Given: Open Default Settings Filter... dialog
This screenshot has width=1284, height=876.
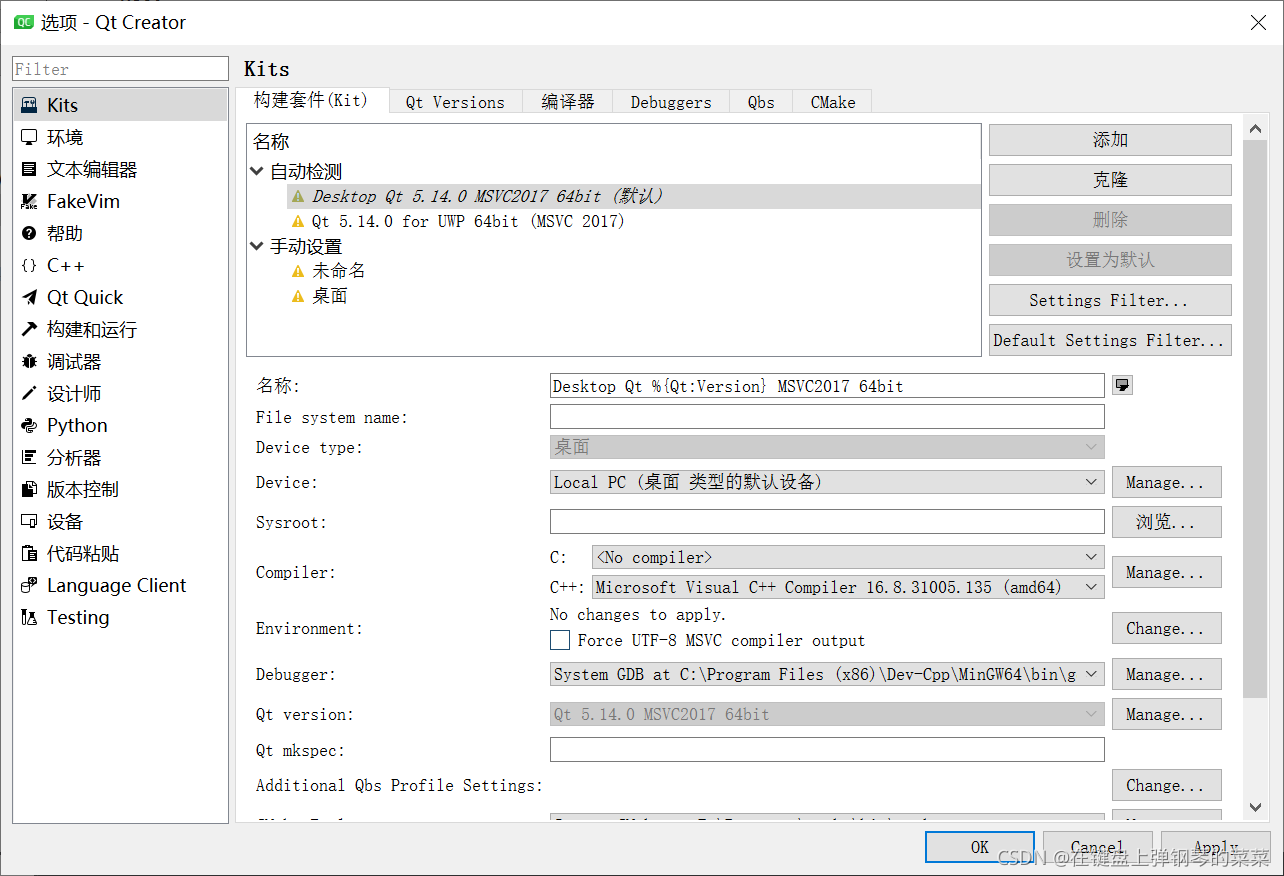Looking at the screenshot, I should coord(1110,340).
